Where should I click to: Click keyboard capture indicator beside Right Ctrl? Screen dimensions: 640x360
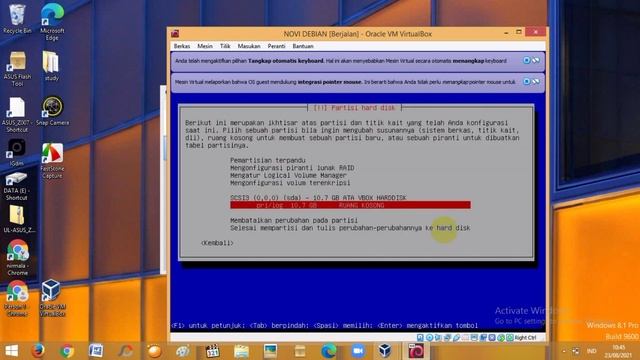coord(510,338)
